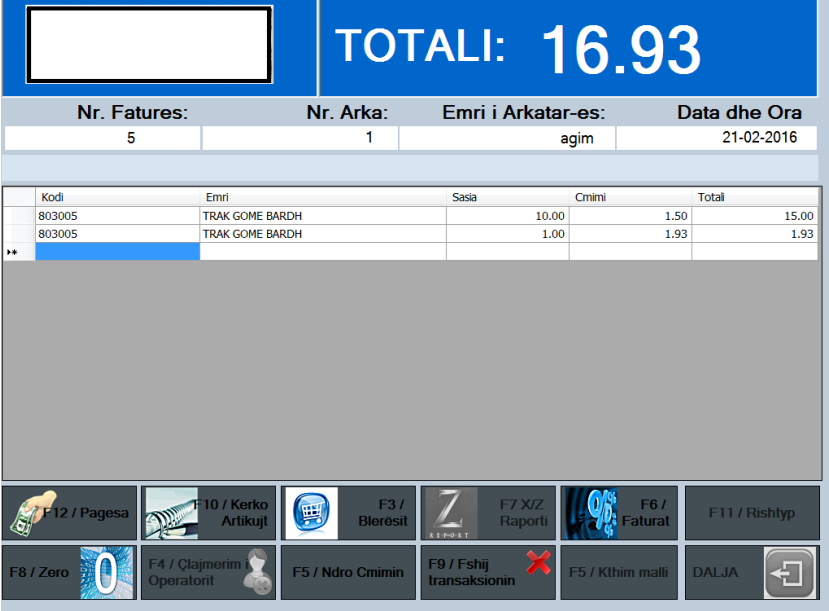Image resolution: width=829 pixels, height=611 pixels.
Task: Click the F5 / Kthim malli button
Action: coord(619,573)
